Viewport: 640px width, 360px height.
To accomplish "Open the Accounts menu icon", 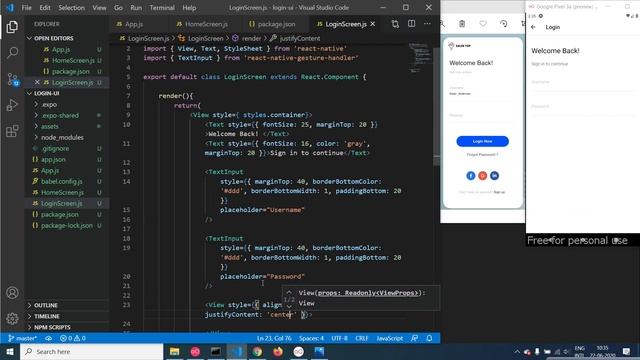I will [x=12, y=293].
